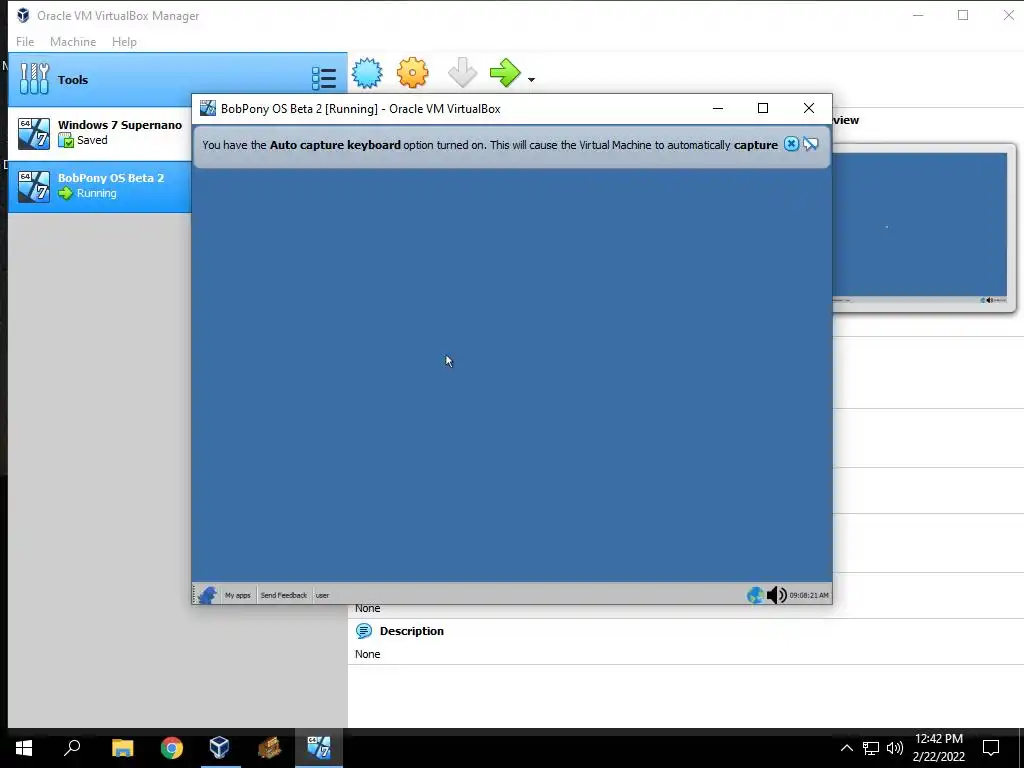The height and width of the screenshot is (768, 1024).
Task: Select the BobPony OS Beta 2 machine
Action: point(100,185)
